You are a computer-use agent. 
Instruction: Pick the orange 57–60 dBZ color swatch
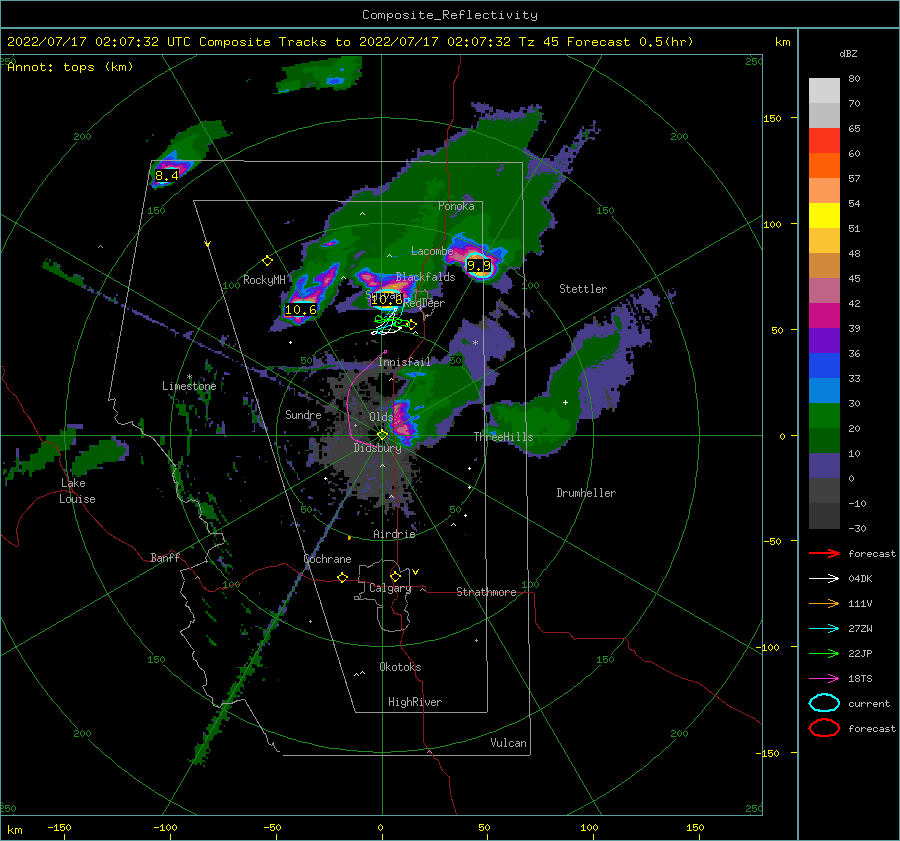pos(824,166)
